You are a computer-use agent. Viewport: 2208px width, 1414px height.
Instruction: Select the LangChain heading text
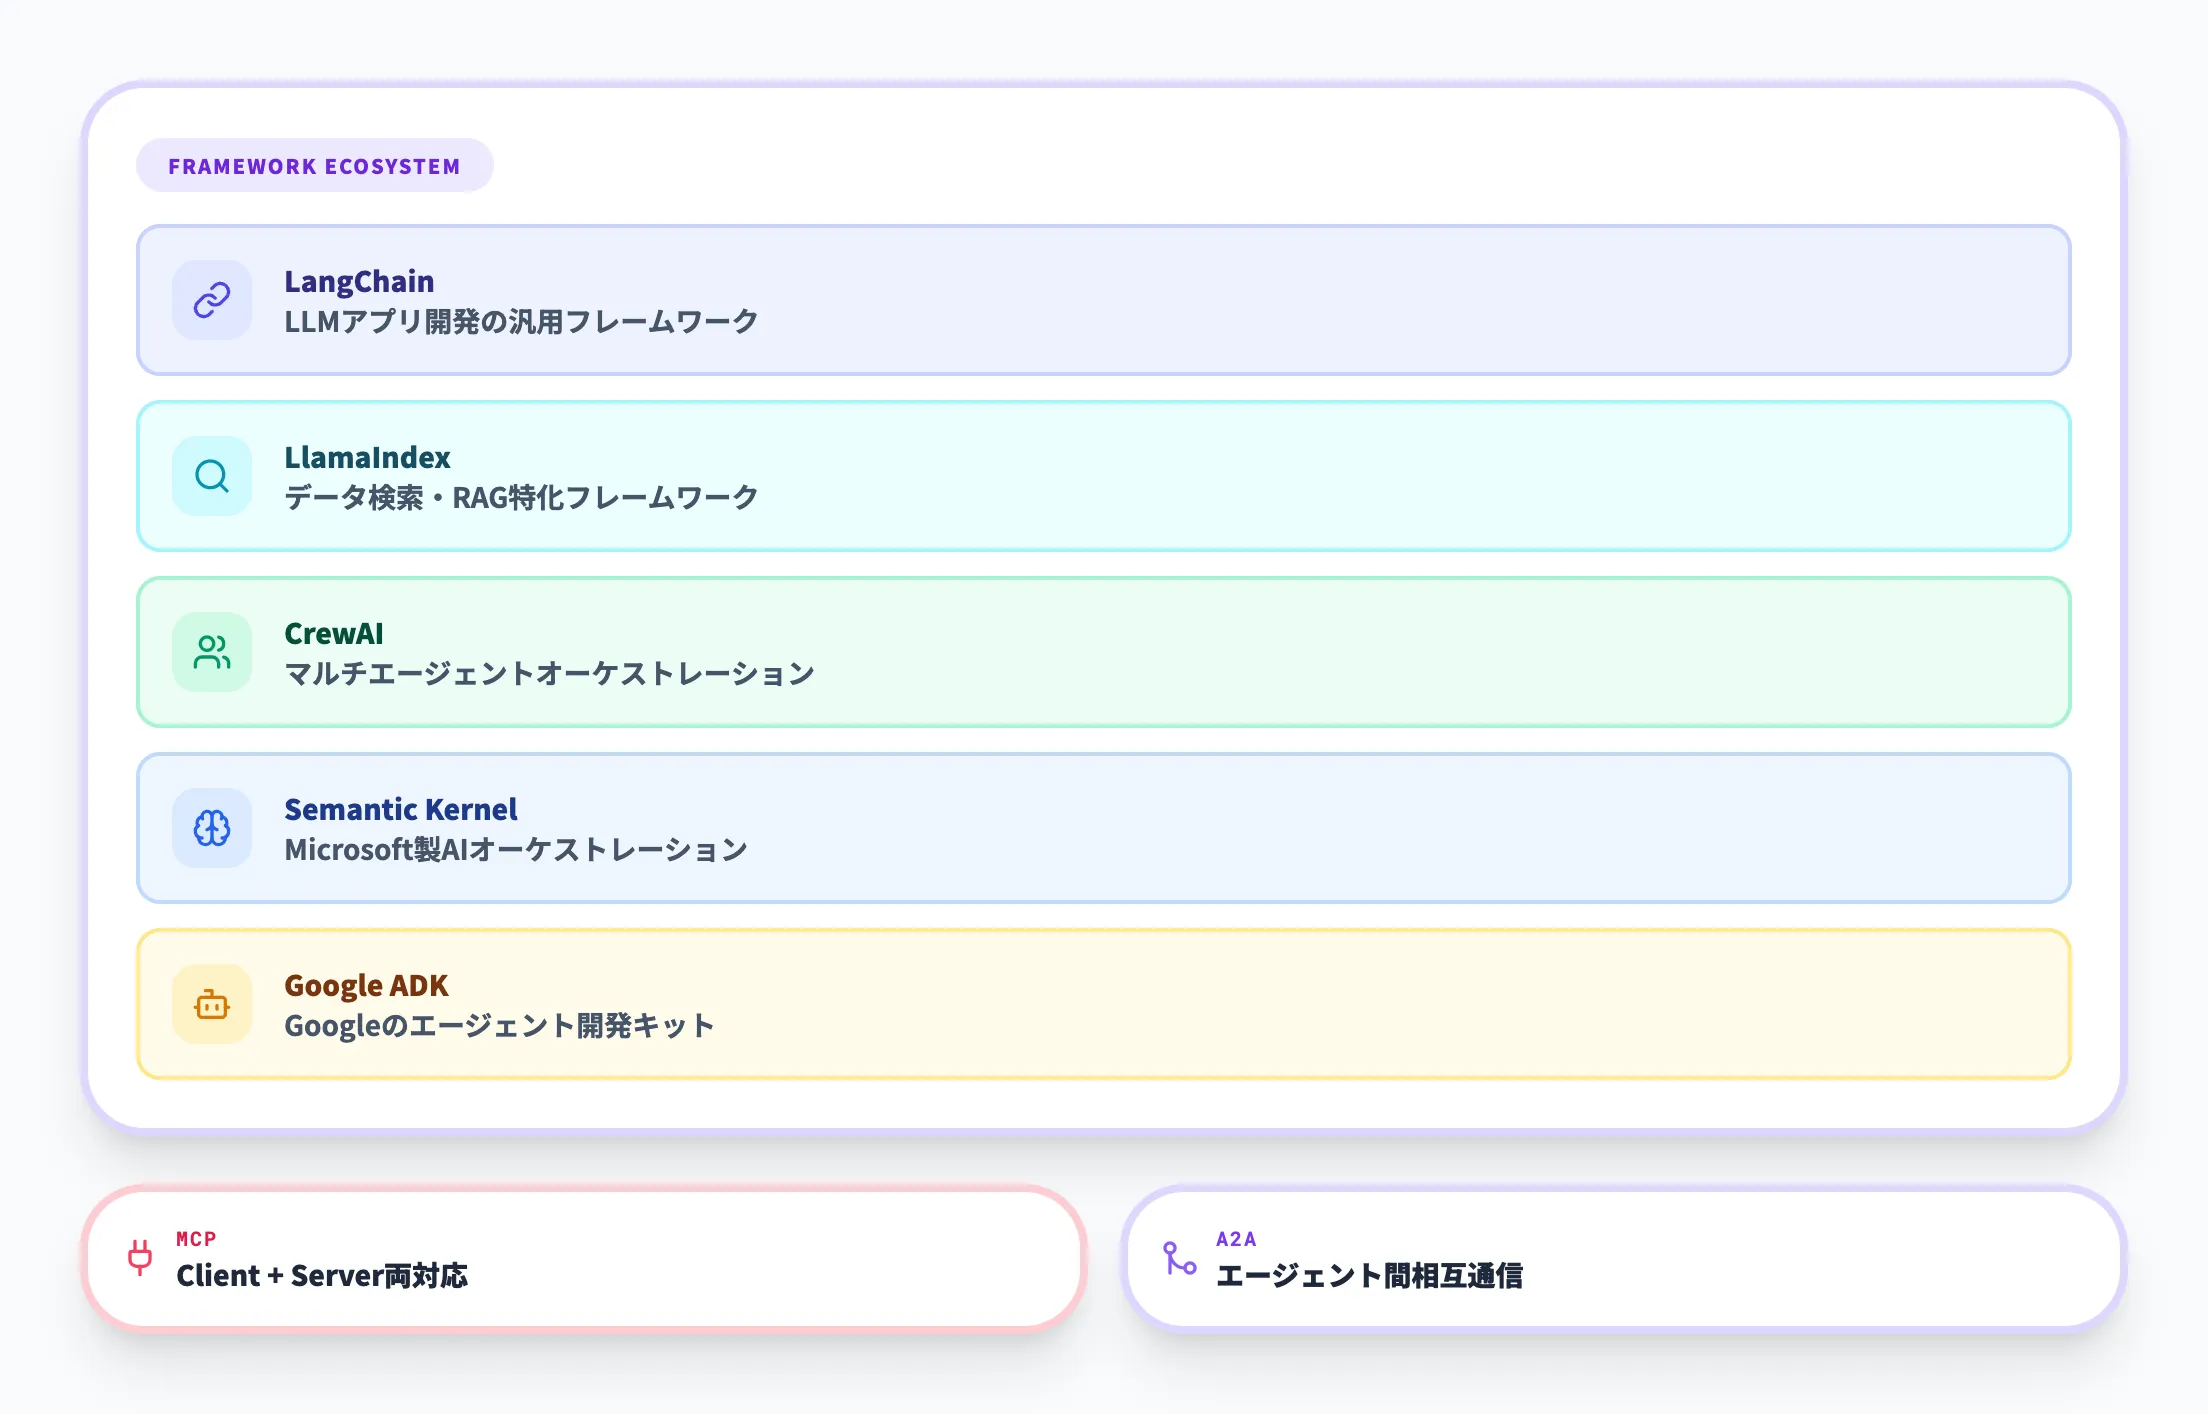coord(359,281)
